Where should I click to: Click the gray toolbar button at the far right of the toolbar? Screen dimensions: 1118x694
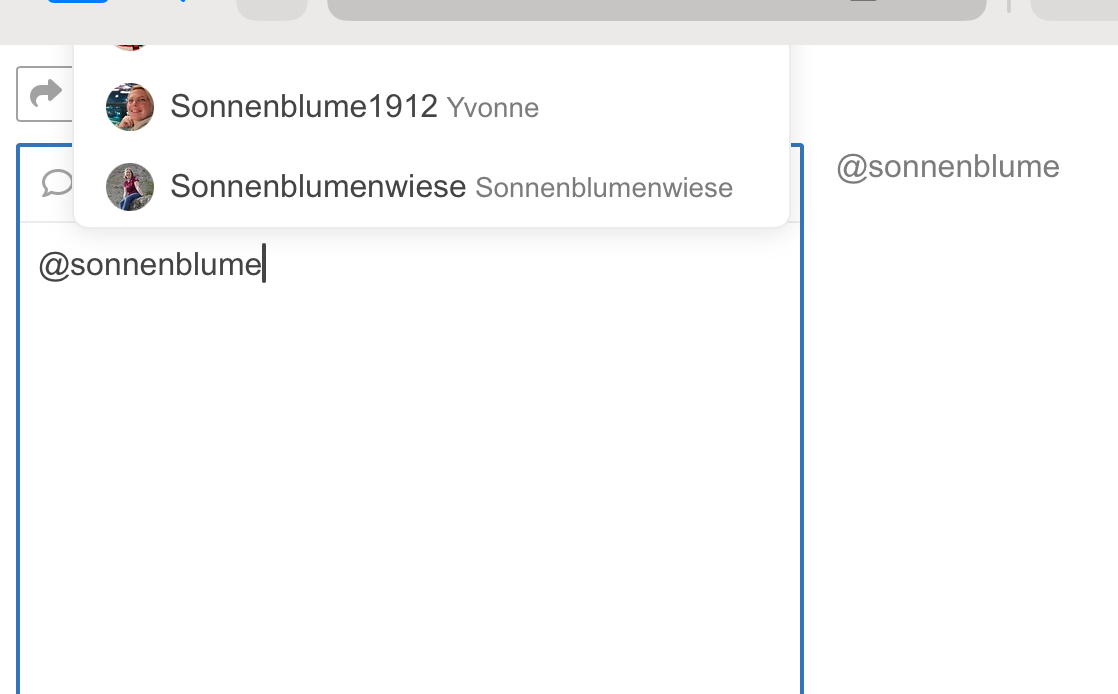(x=1075, y=9)
